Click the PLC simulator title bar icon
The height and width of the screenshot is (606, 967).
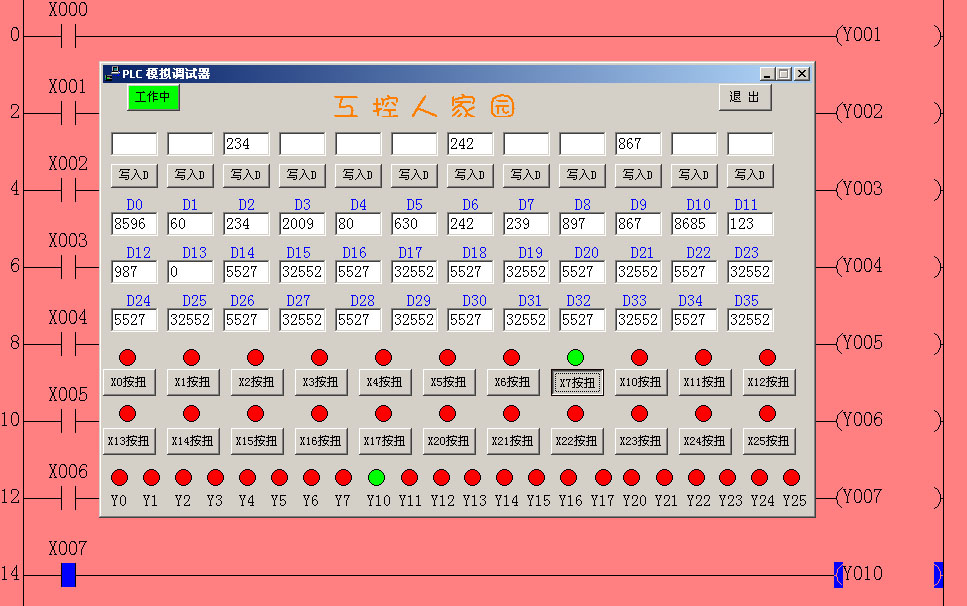coord(111,73)
